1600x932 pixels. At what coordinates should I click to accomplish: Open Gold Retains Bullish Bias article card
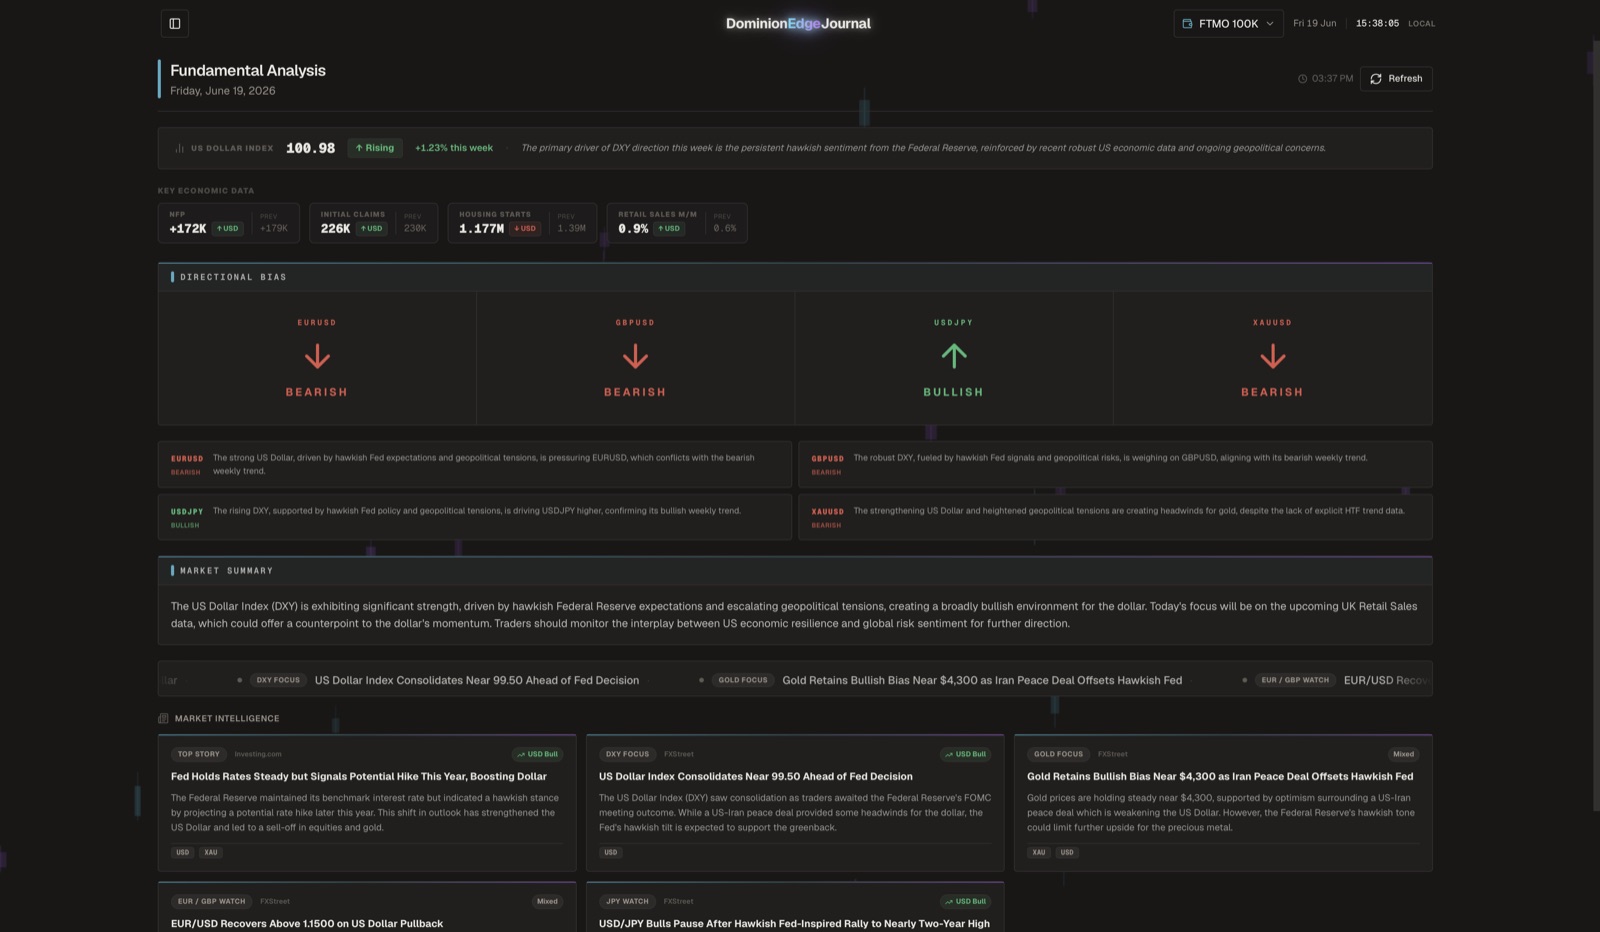pos(1223,803)
